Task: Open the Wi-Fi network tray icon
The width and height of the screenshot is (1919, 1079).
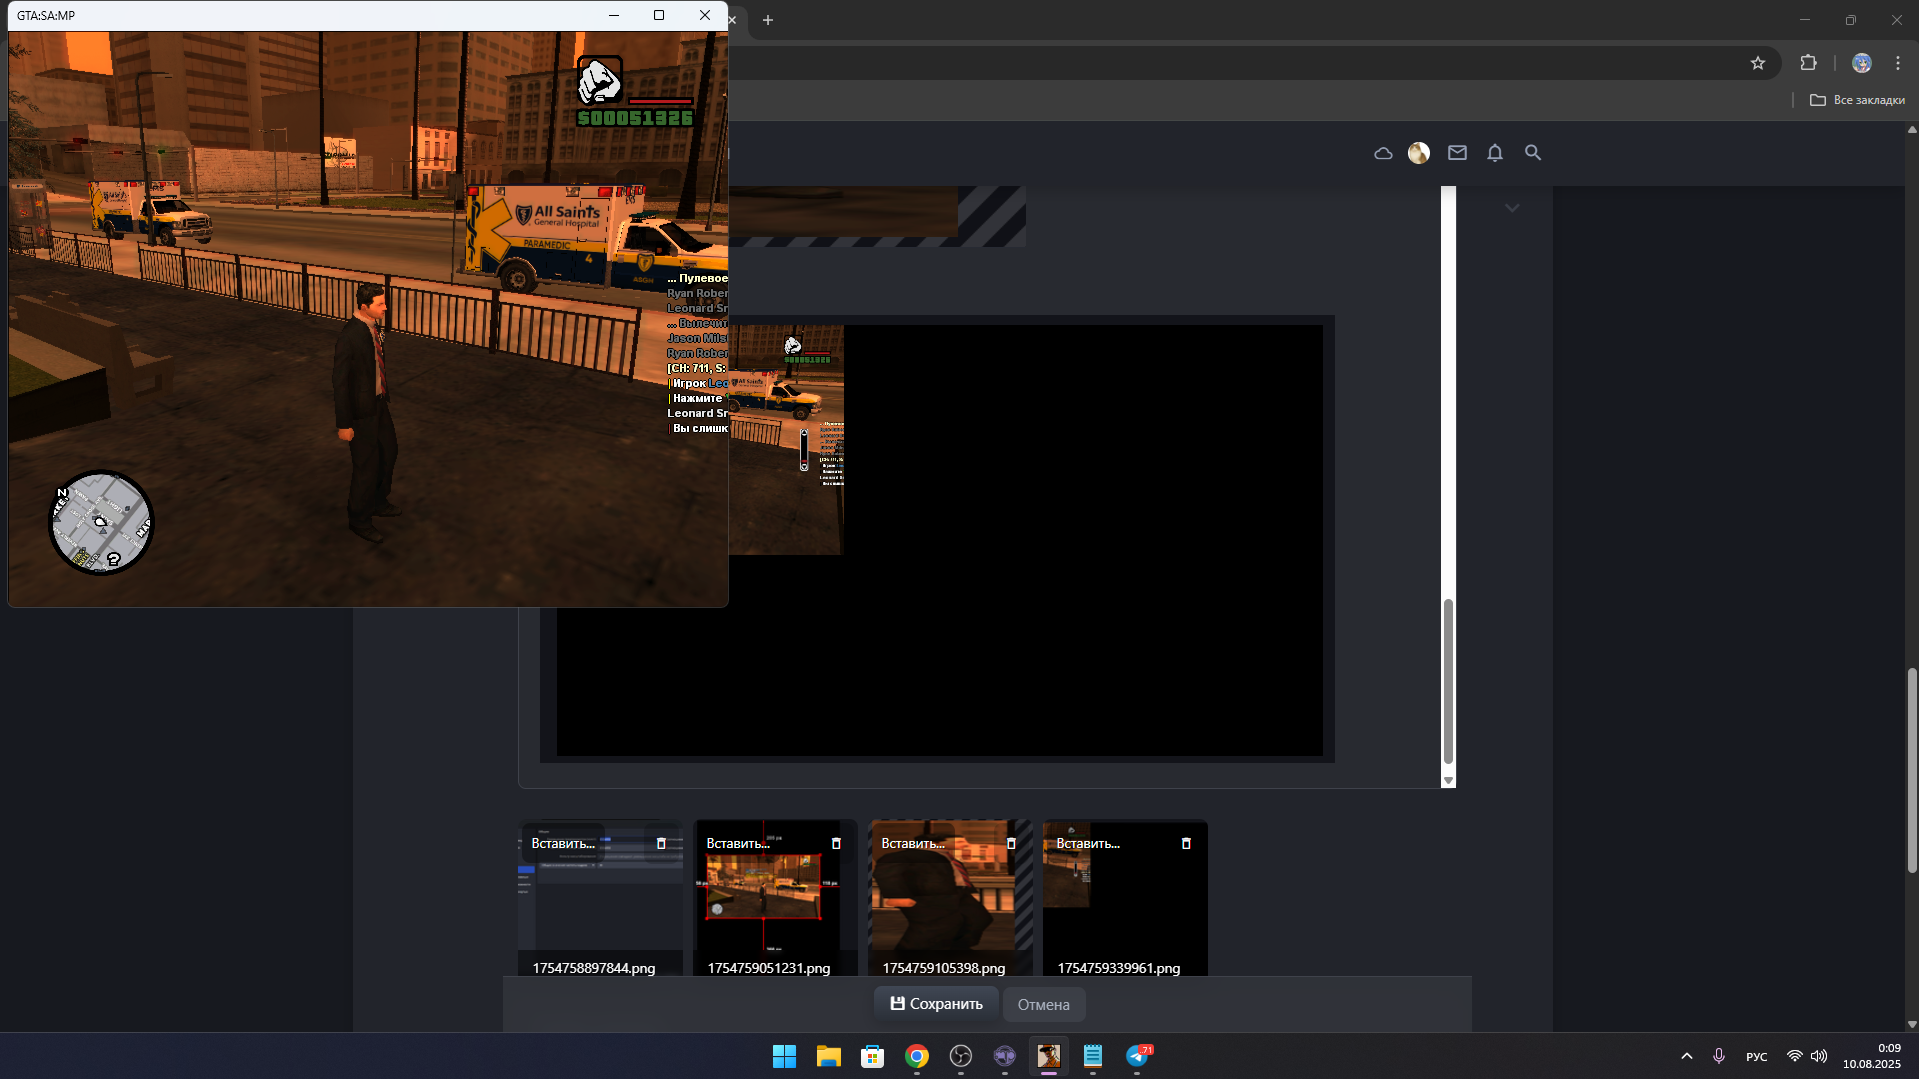Action: [x=1795, y=1056]
